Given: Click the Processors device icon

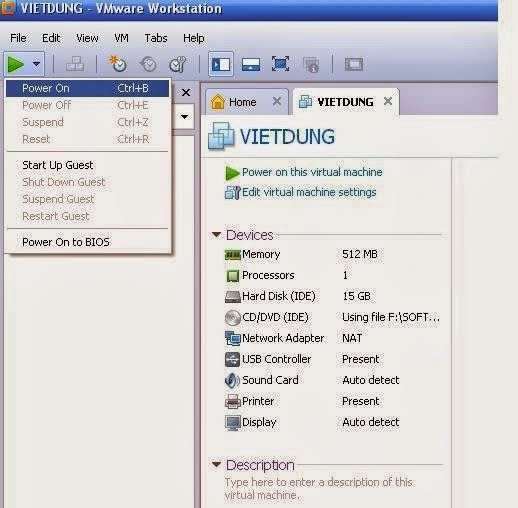Looking at the screenshot, I should (233, 276).
